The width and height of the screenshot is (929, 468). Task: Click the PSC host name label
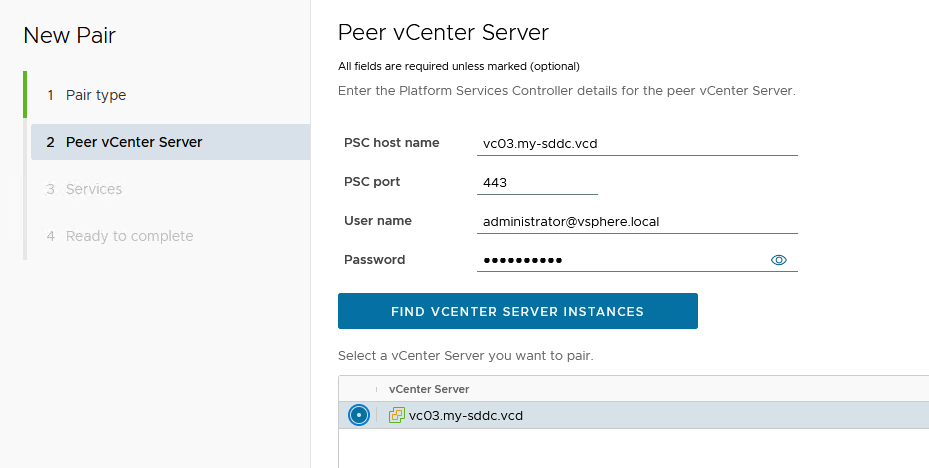[x=391, y=143]
